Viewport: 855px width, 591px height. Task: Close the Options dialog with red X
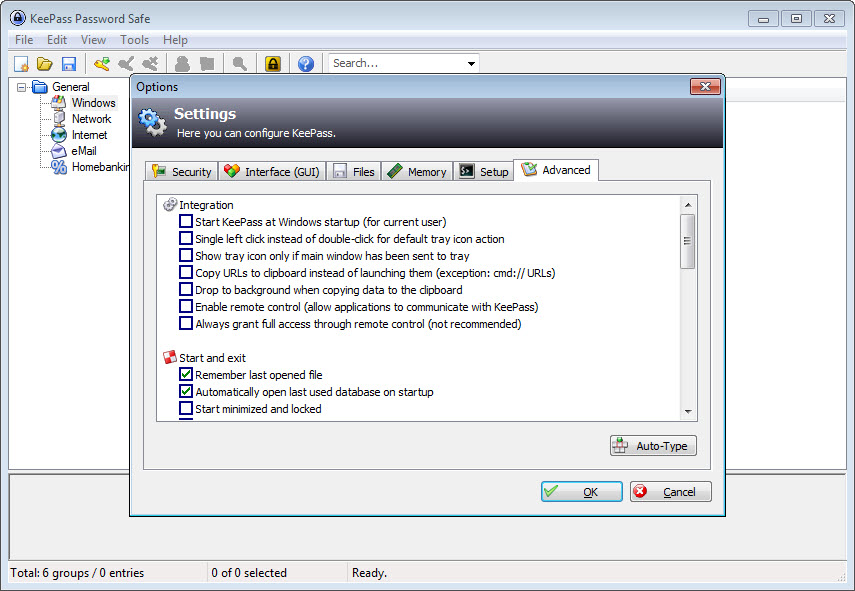pos(705,86)
